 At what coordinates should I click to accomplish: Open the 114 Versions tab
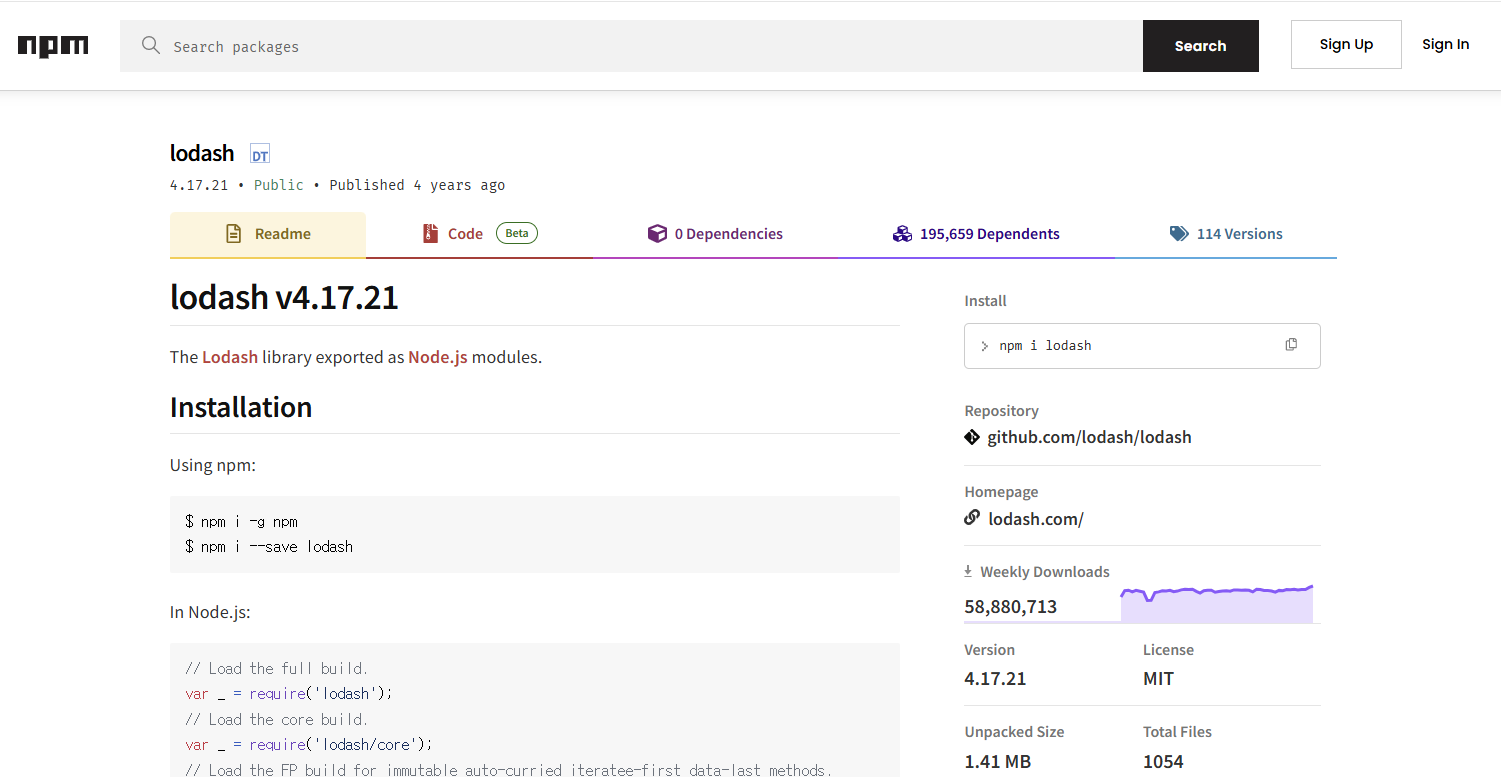click(1226, 234)
